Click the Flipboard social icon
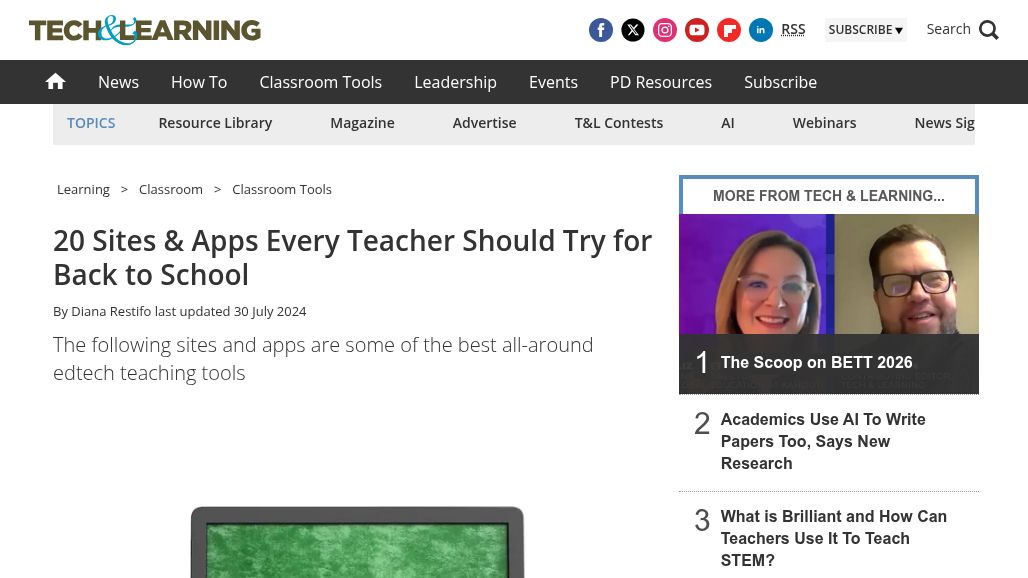This screenshot has width=1028, height=578. point(729,30)
